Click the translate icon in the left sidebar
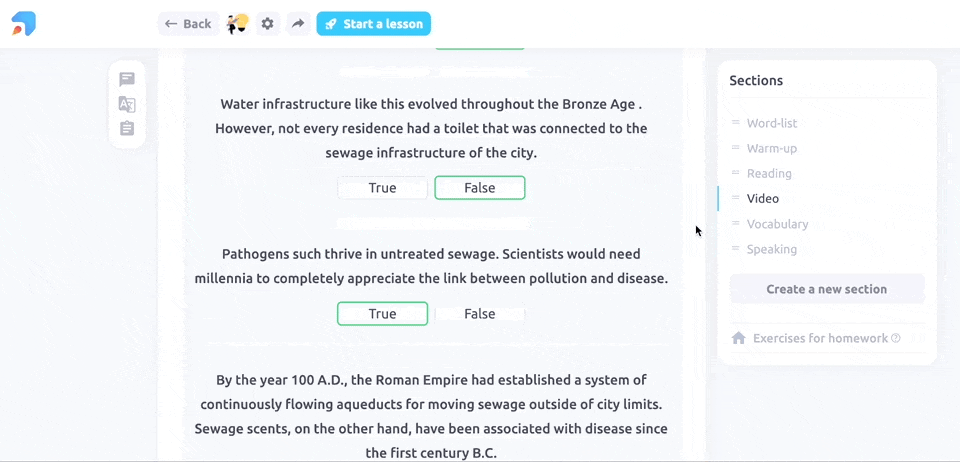960x462 pixels. point(127,104)
